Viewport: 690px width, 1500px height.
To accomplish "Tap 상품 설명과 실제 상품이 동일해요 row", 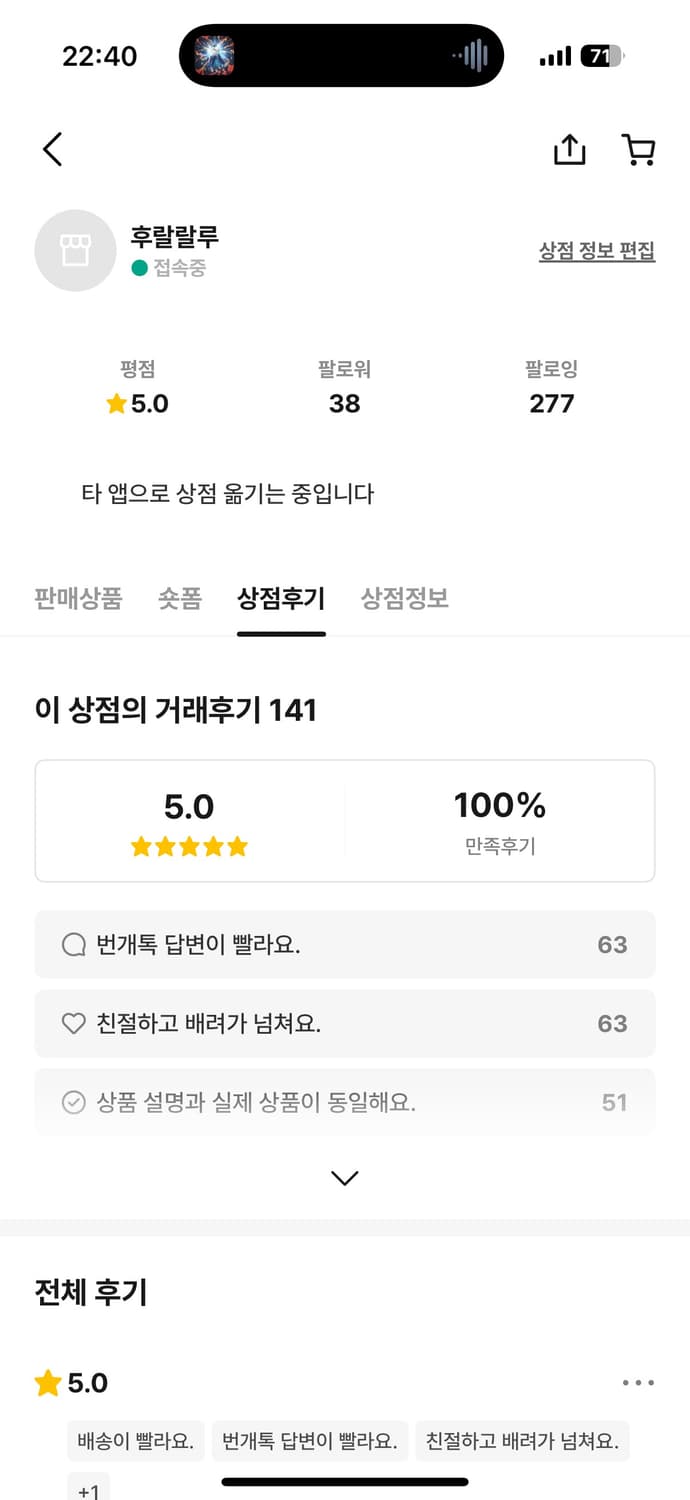I will (345, 1102).
